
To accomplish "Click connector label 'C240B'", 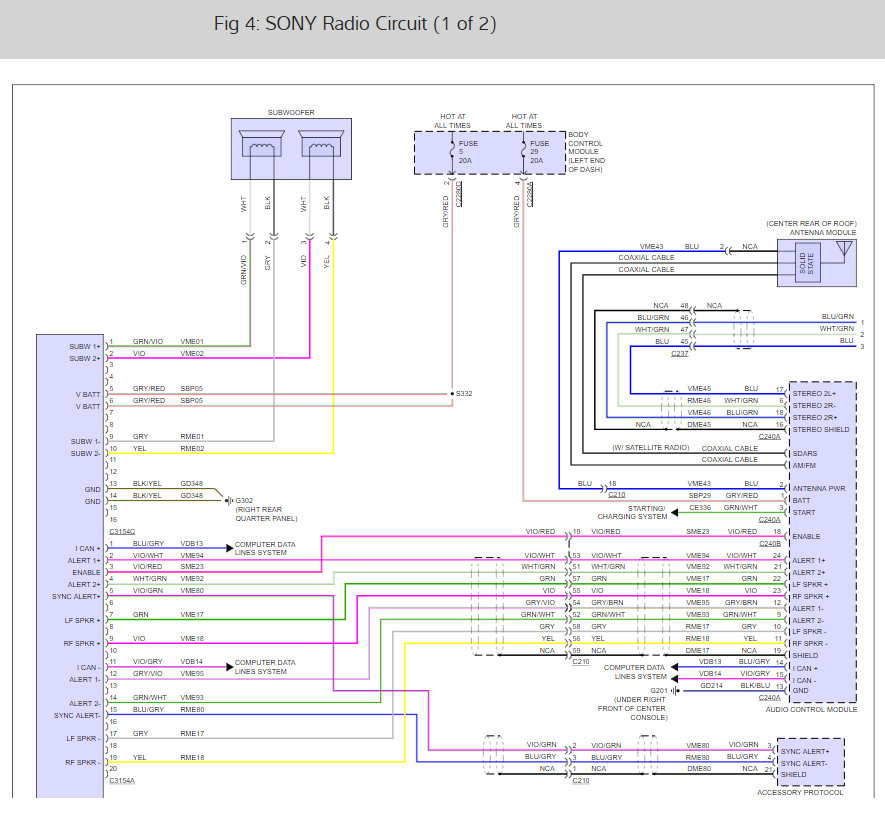I will pyautogui.click(x=770, y=544).
